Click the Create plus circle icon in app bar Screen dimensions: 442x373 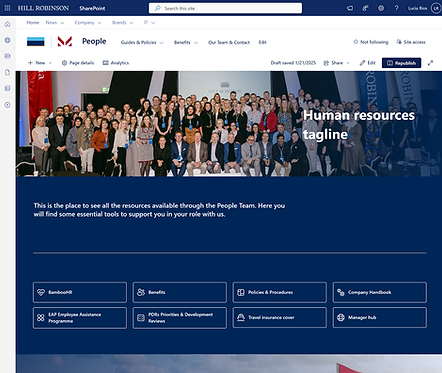click(7, 105)
